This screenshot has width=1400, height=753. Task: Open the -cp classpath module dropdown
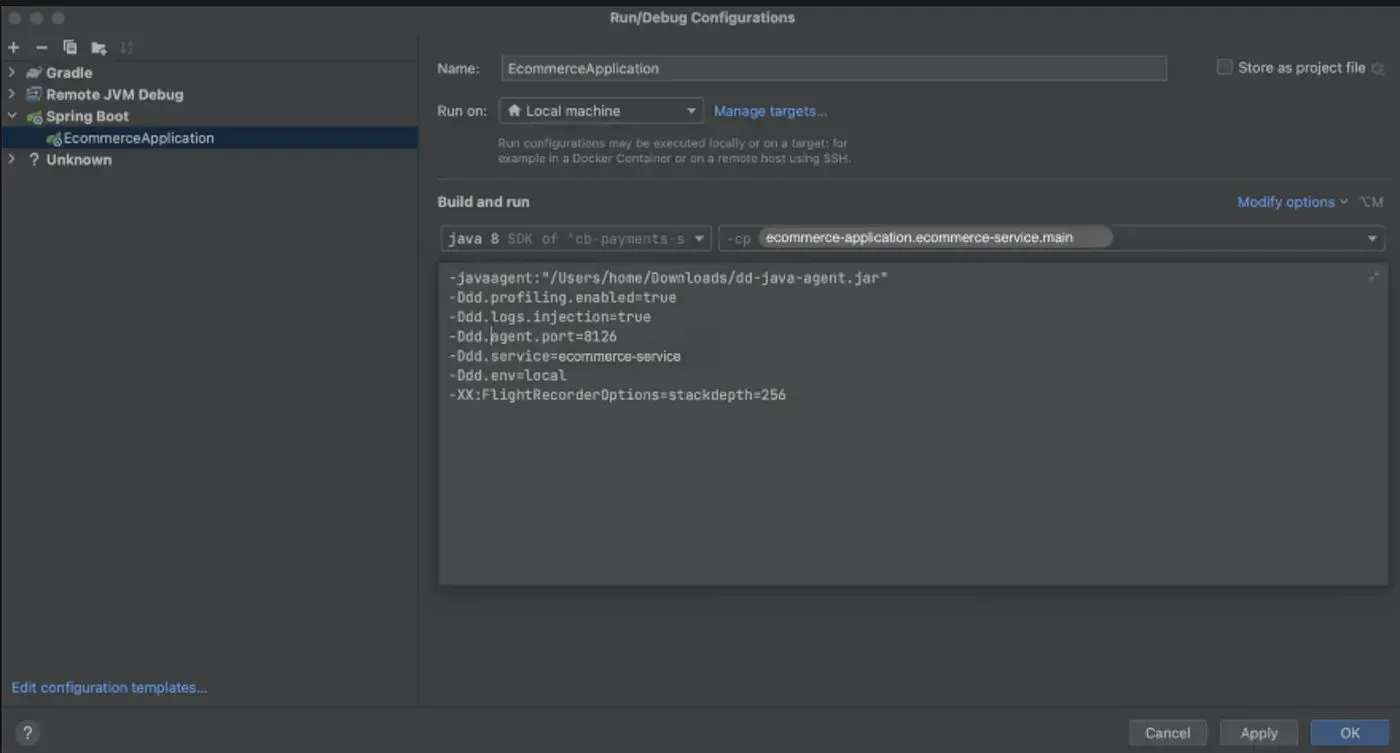1051,238
